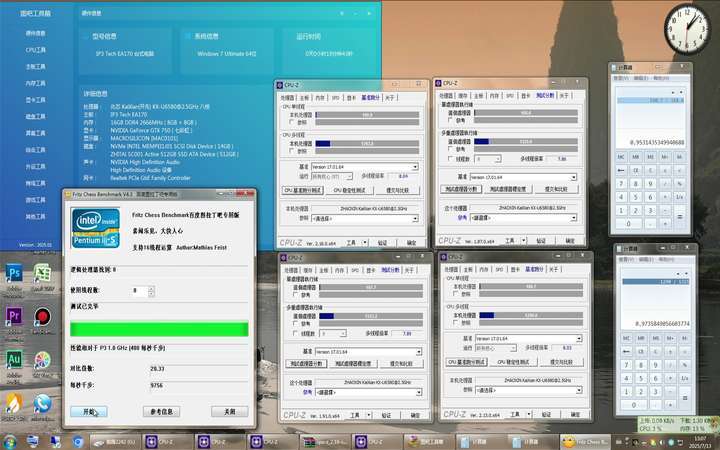The height and width of the screenshot is (450, 720).
Task: Toggle multi-thread 参考 checkbox in CPU-Z 2.10.0
Action: coord(292,151)
